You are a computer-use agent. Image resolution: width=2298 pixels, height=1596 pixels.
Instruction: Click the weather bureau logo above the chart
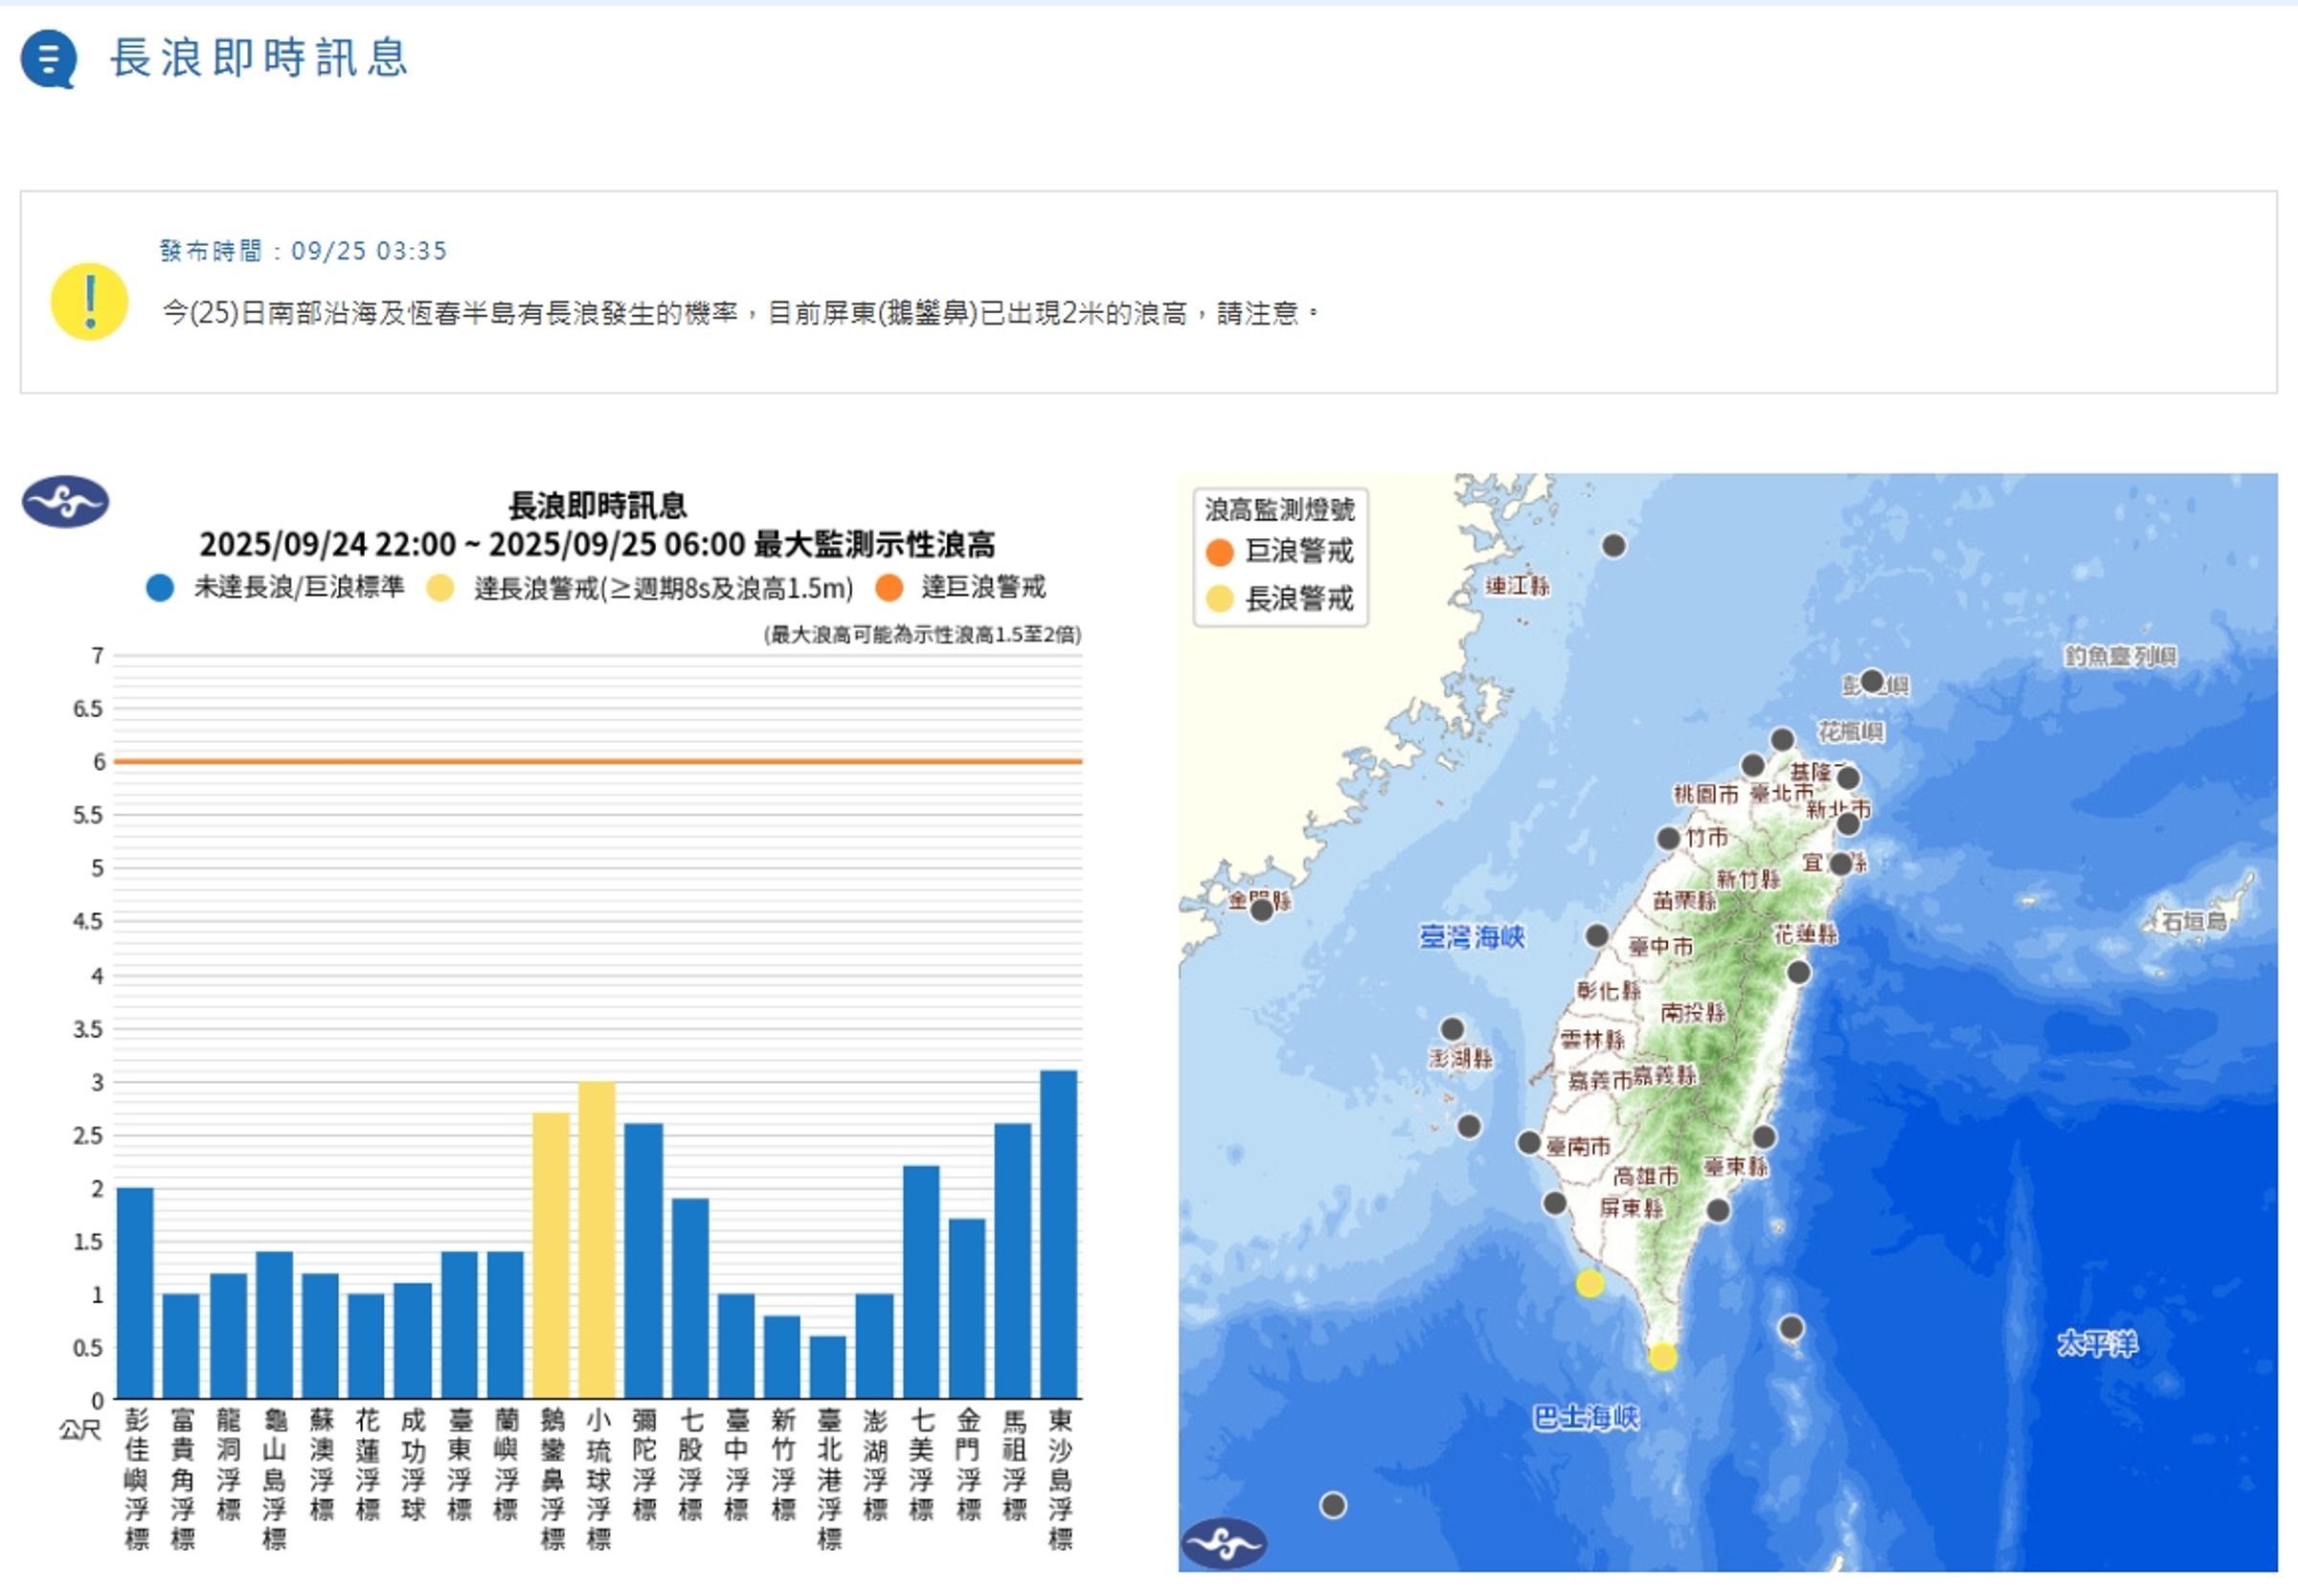66,502
